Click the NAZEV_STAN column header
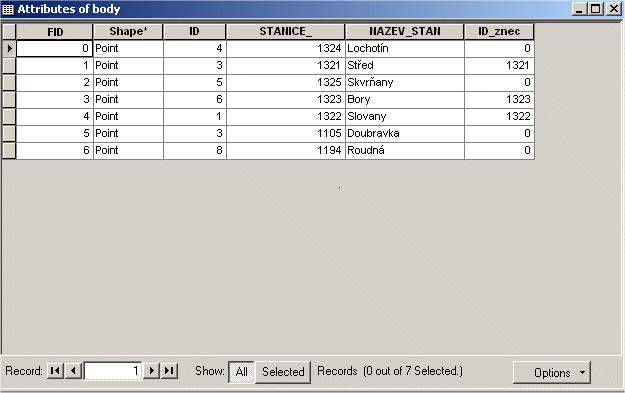 (405, 31)
